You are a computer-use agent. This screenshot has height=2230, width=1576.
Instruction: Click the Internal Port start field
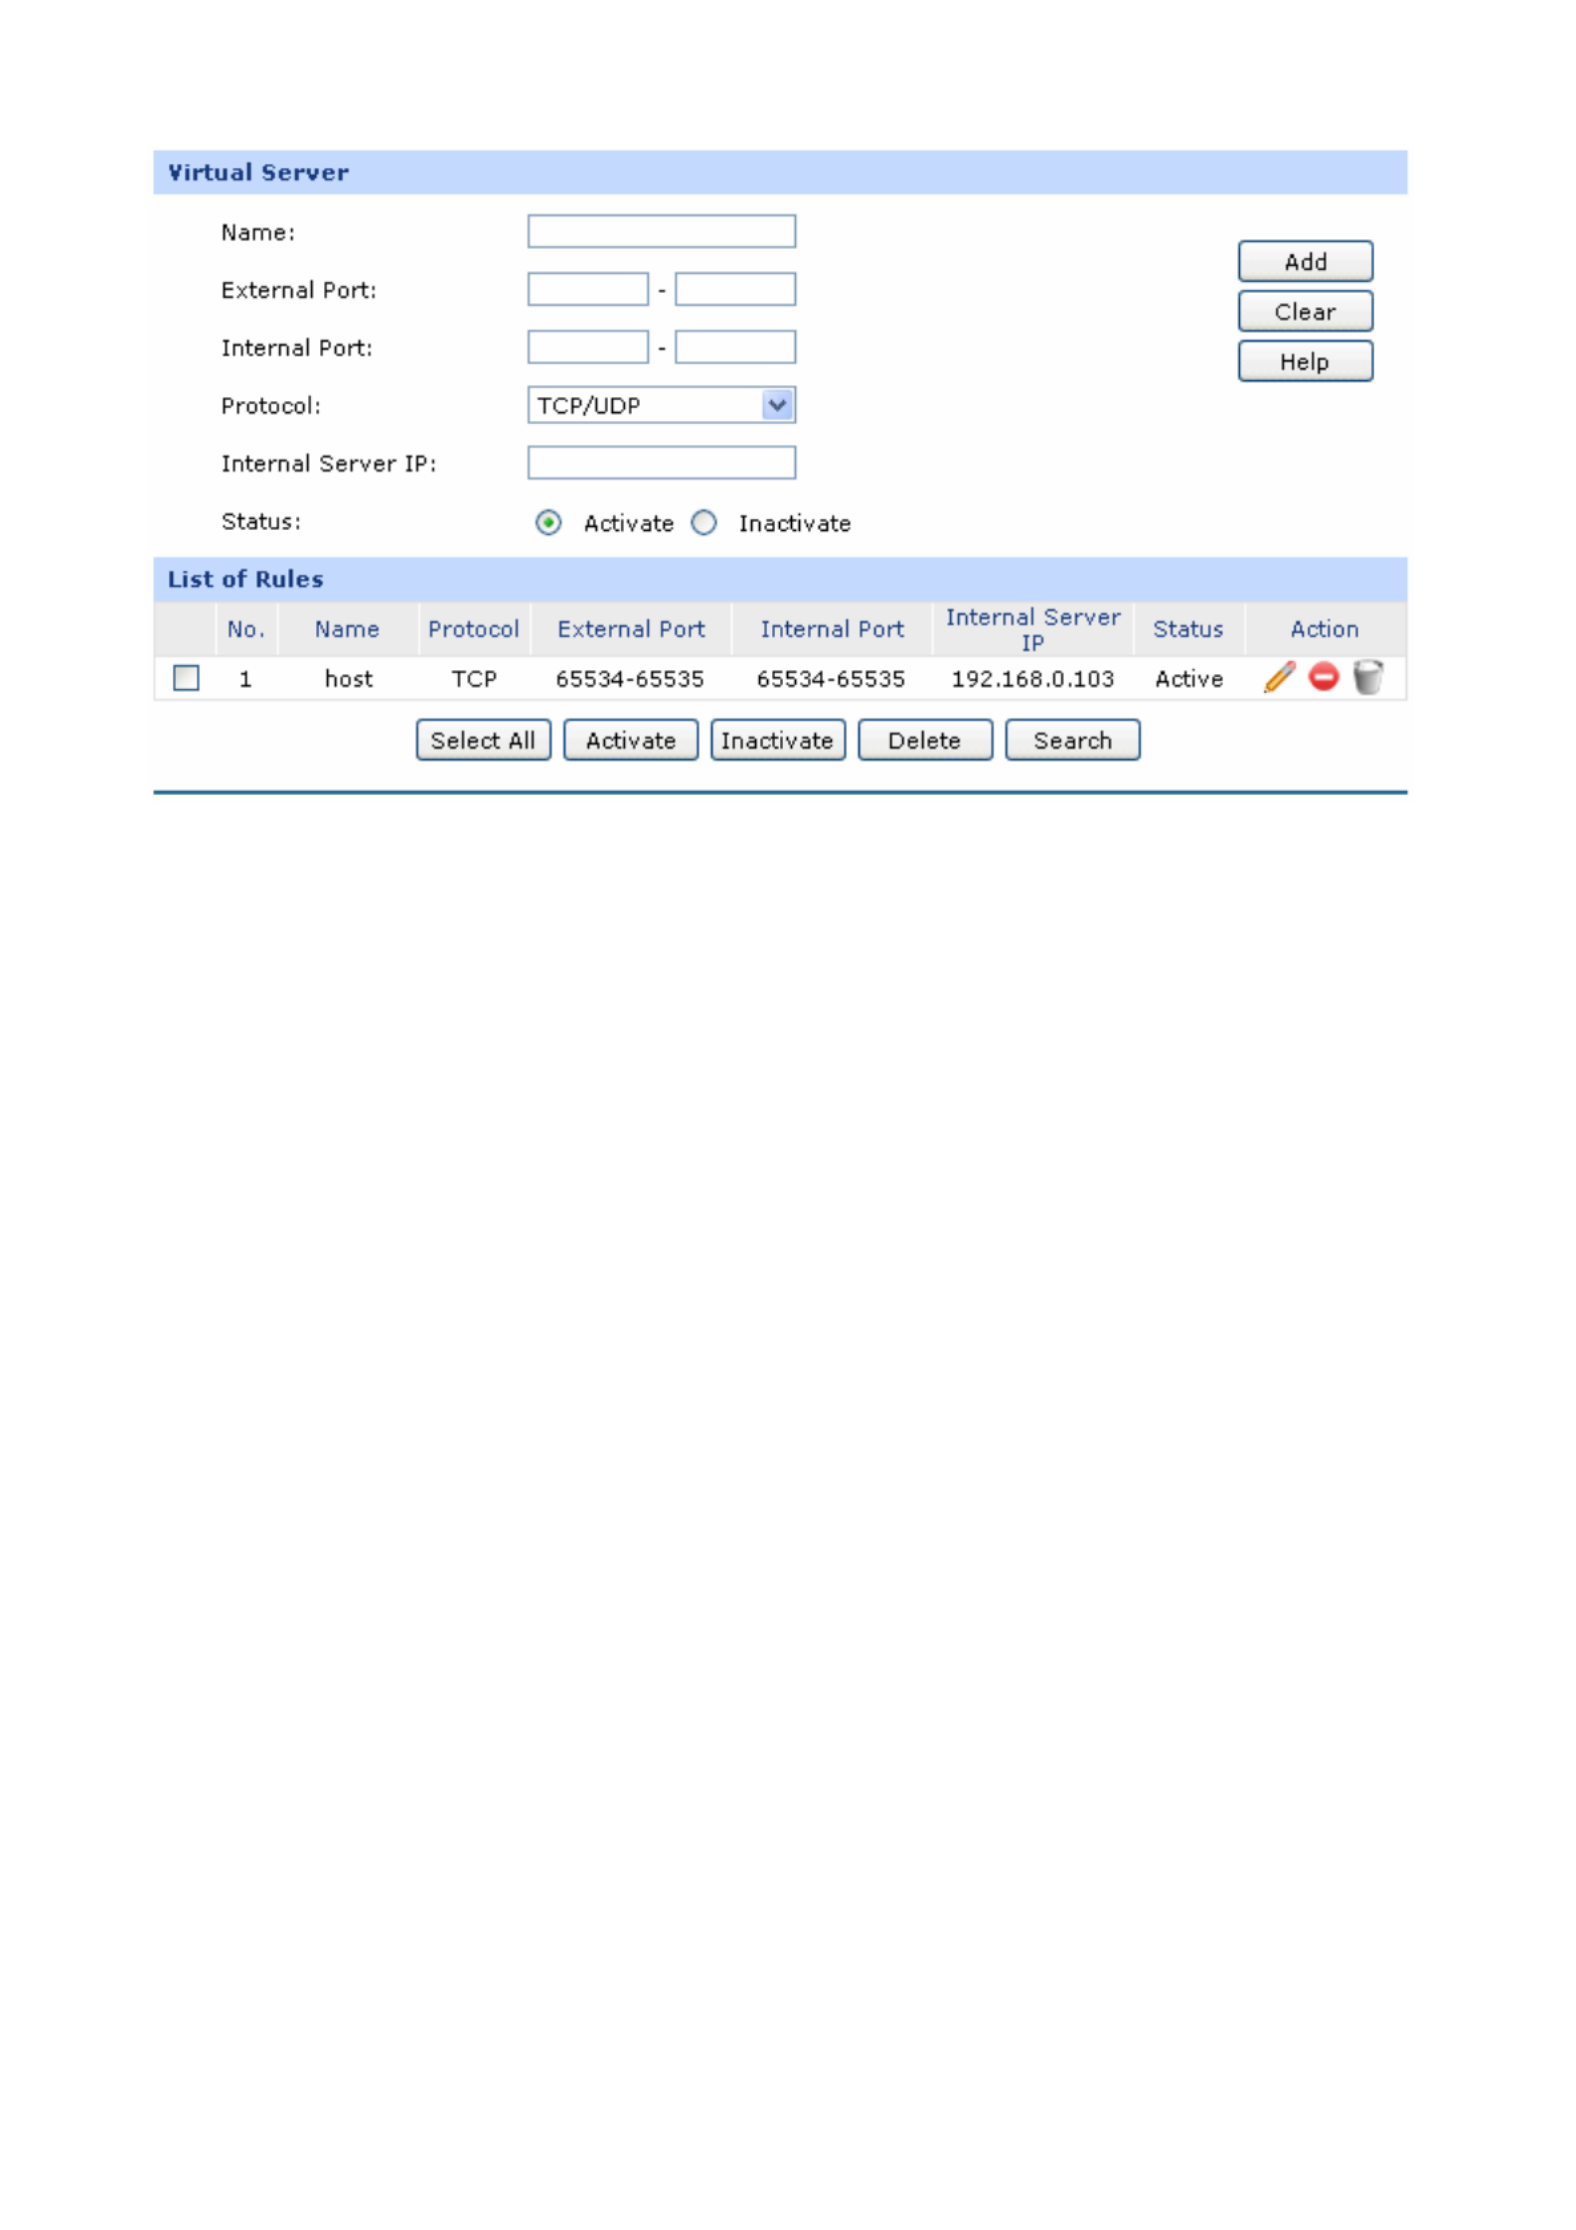click(587, 347)
